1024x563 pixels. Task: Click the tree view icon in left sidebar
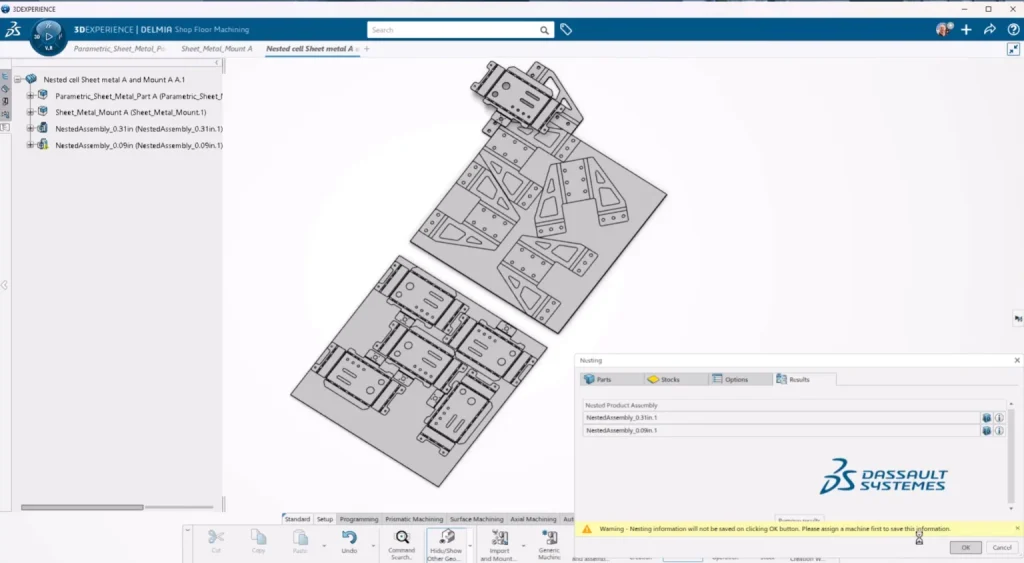5,76
